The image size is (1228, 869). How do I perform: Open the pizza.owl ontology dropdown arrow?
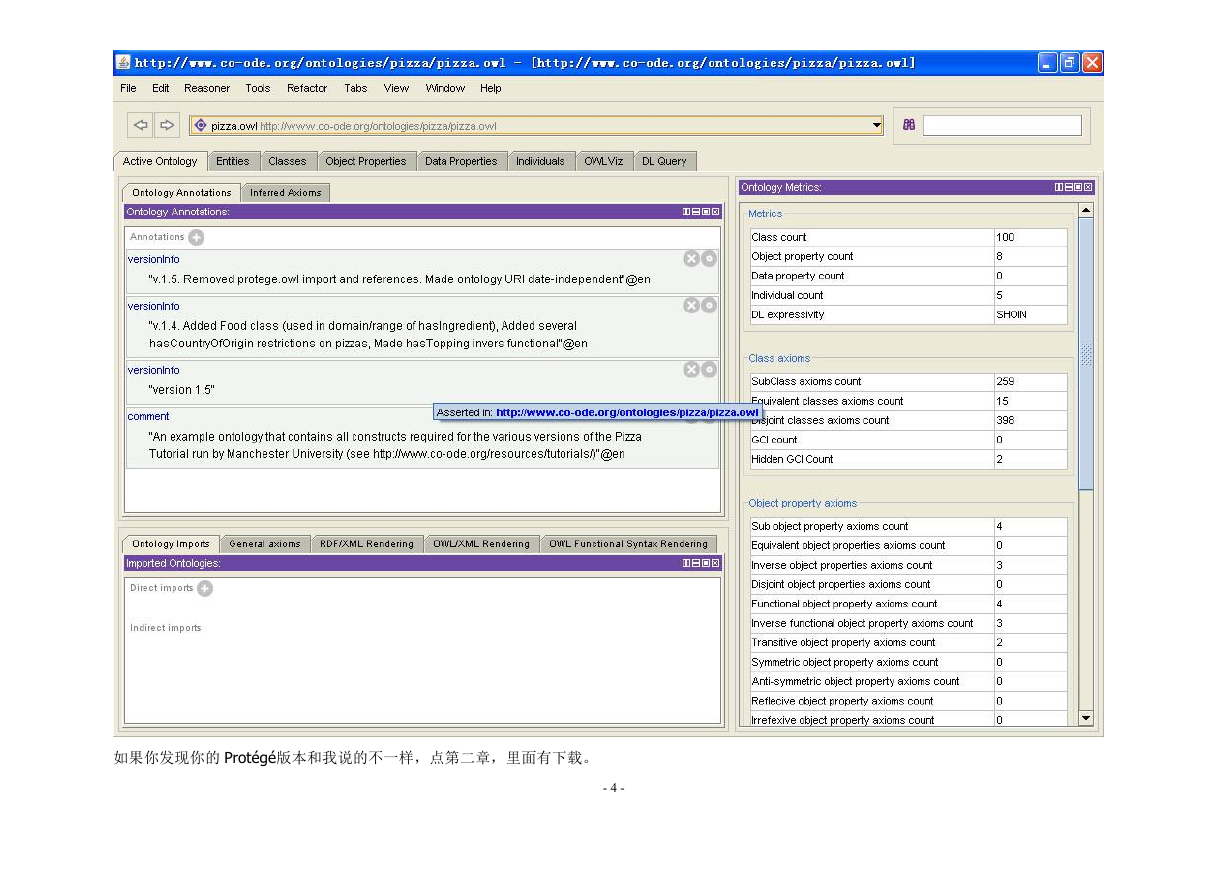point(877,126)
